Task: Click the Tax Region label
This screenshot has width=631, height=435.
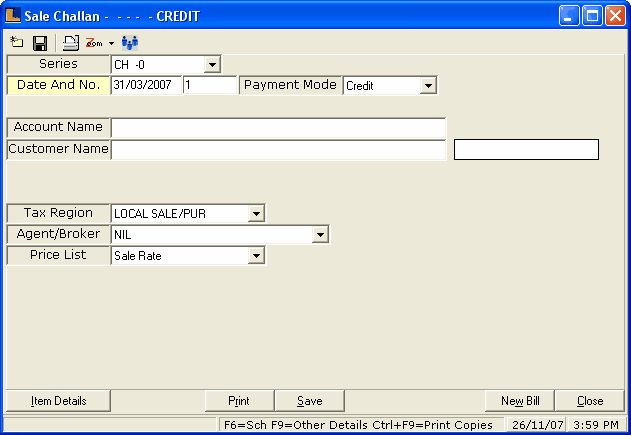Action: point(58,213)
